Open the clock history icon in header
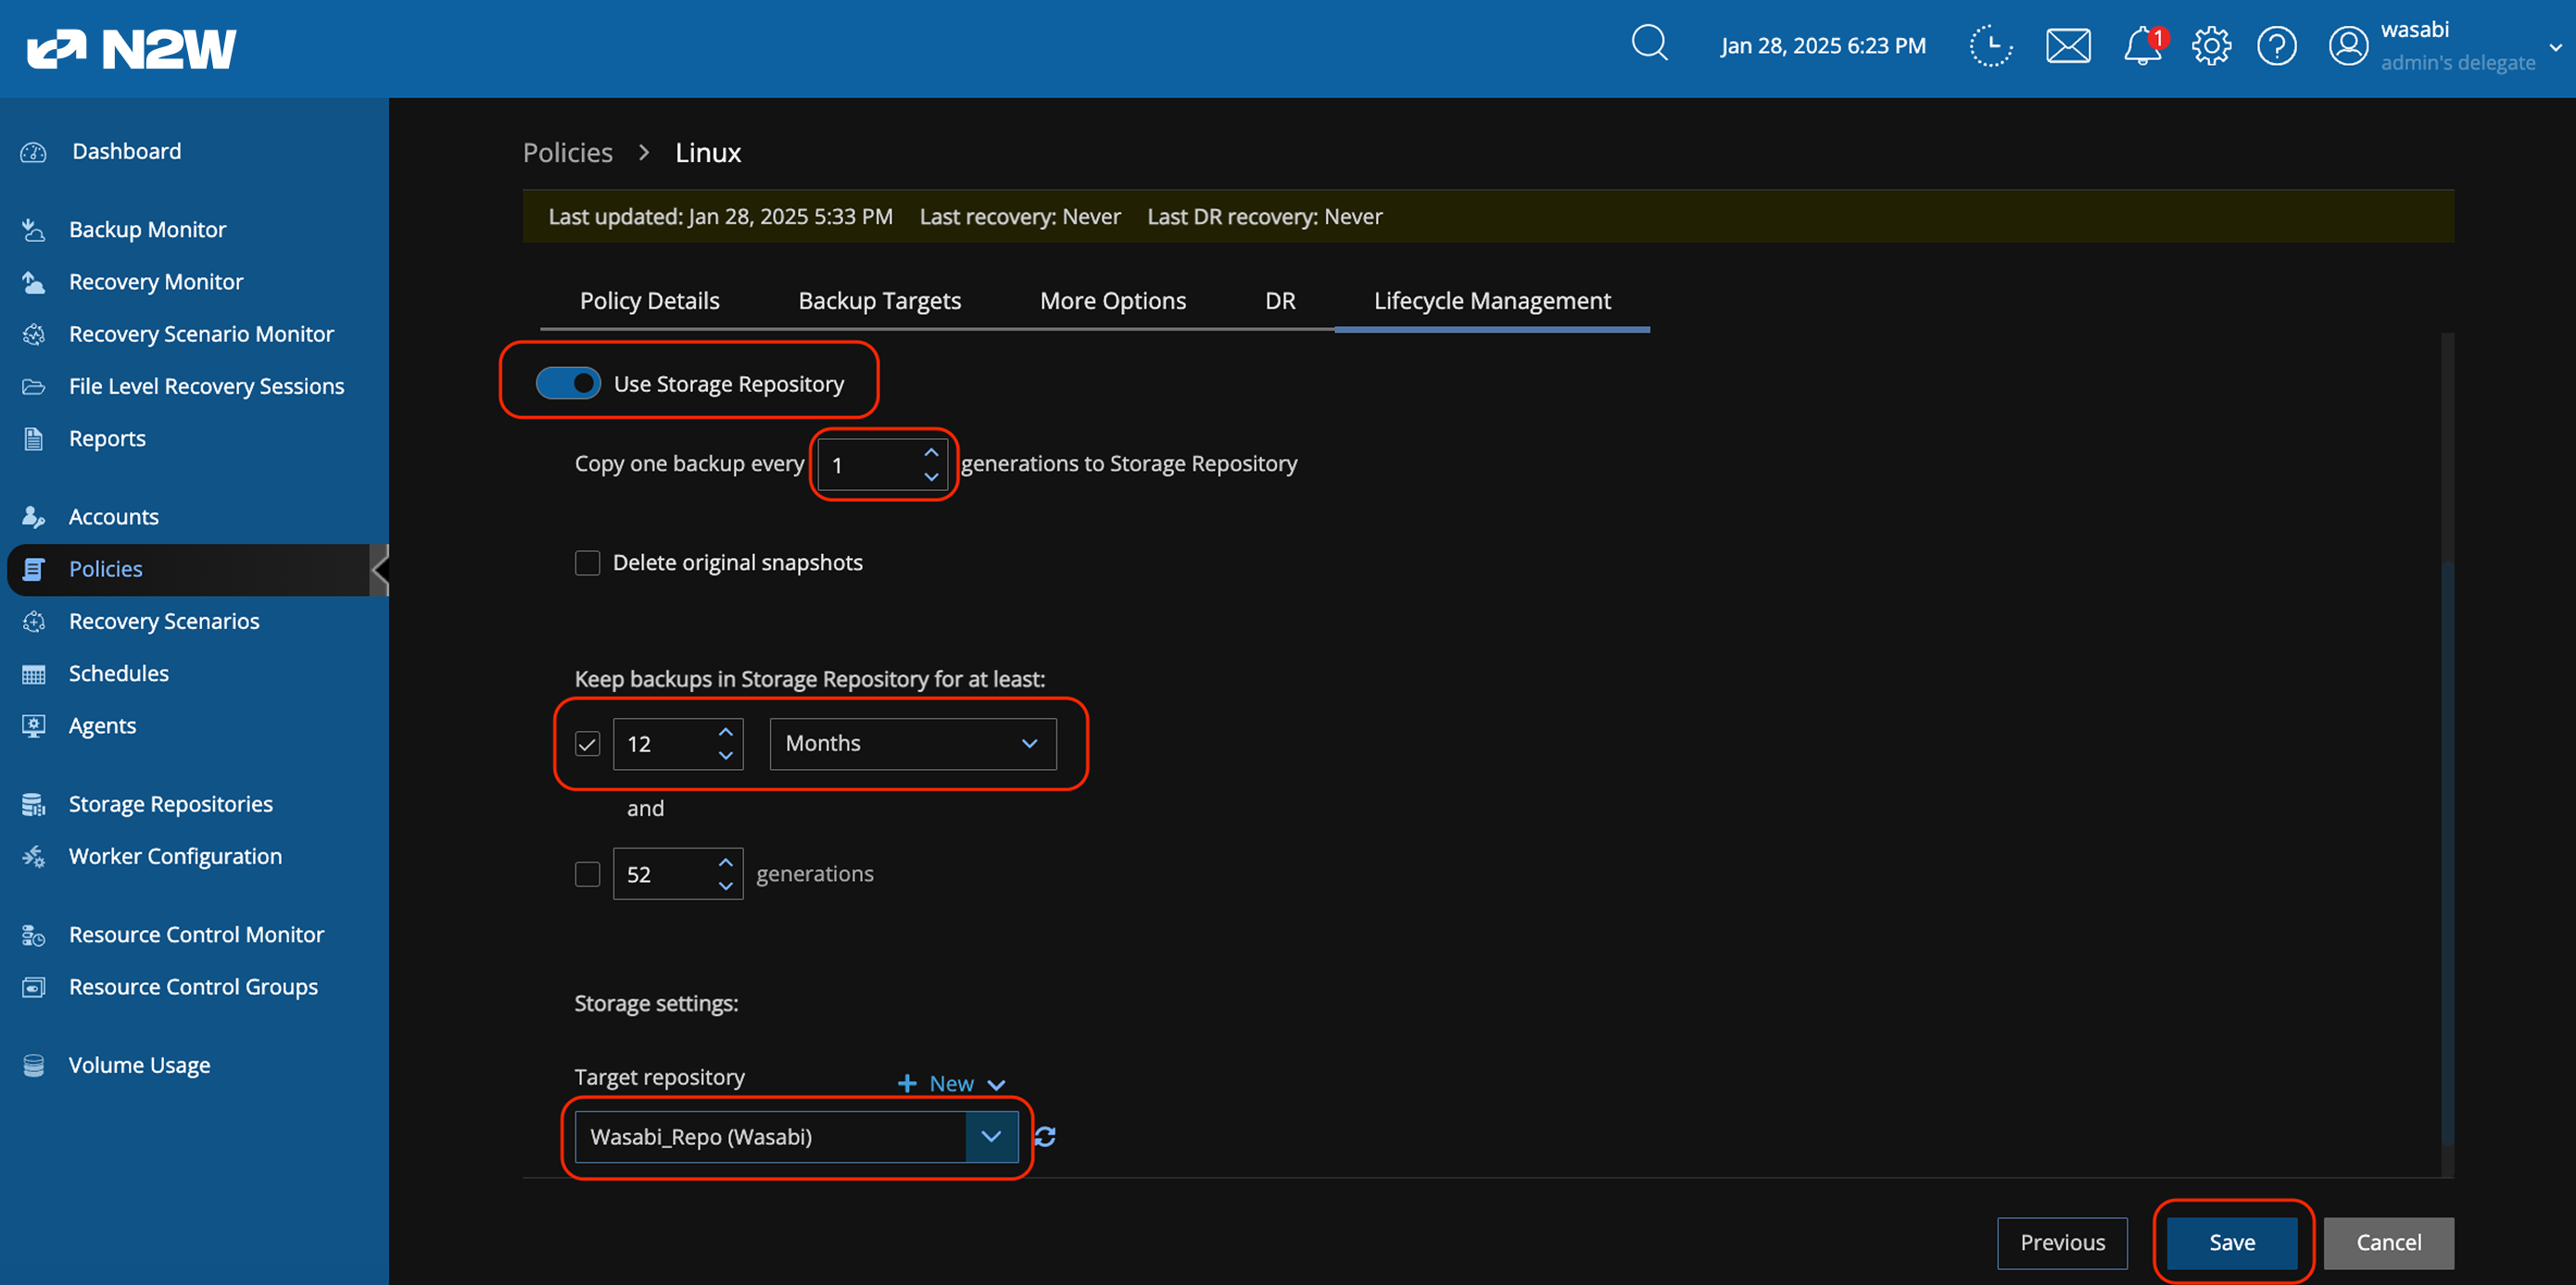Viewport: 2576px width, 1285px height. tap(1990, 46)
